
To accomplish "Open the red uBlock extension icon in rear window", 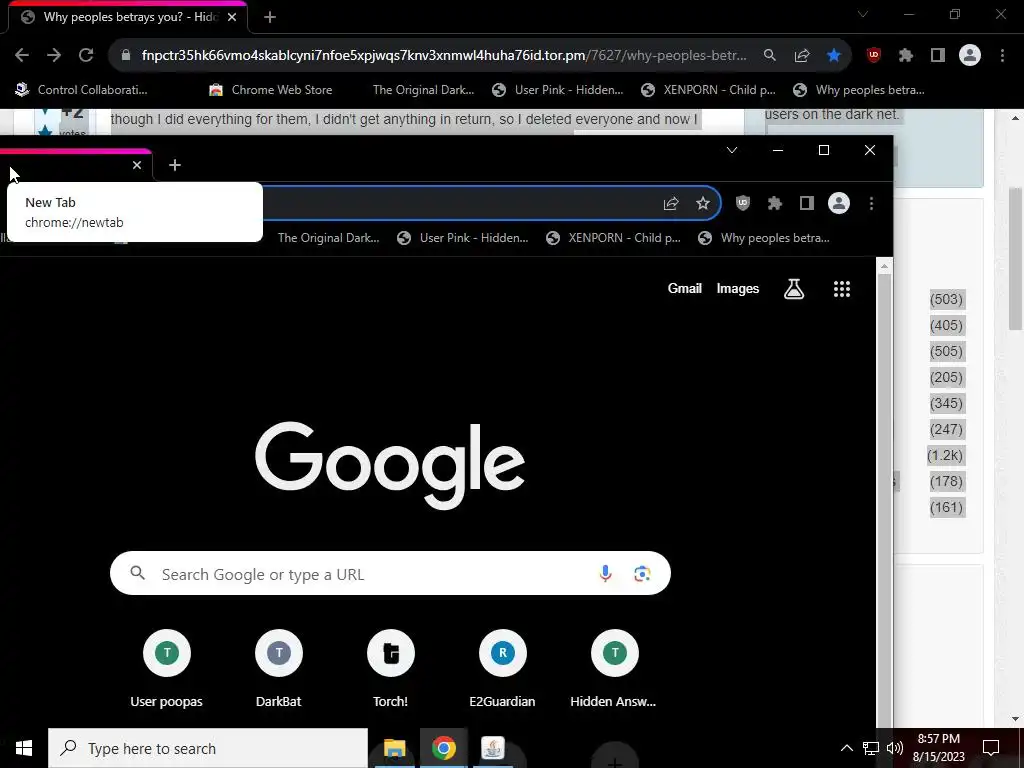I will [873, 56].
